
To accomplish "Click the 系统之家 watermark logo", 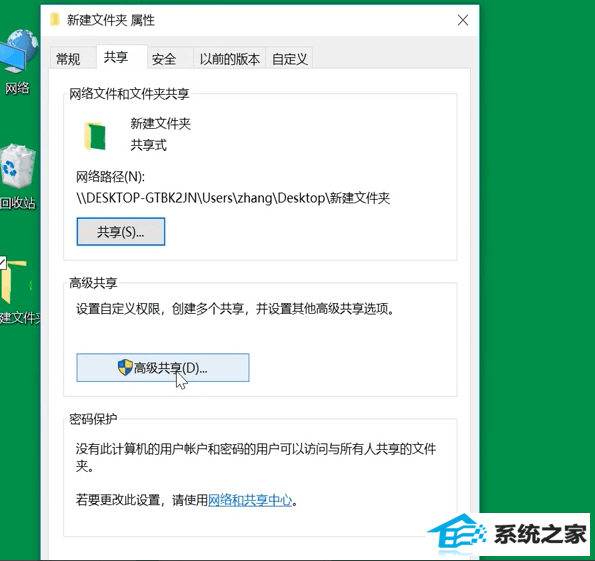I will pyautogui.click(x=508, y=534).
